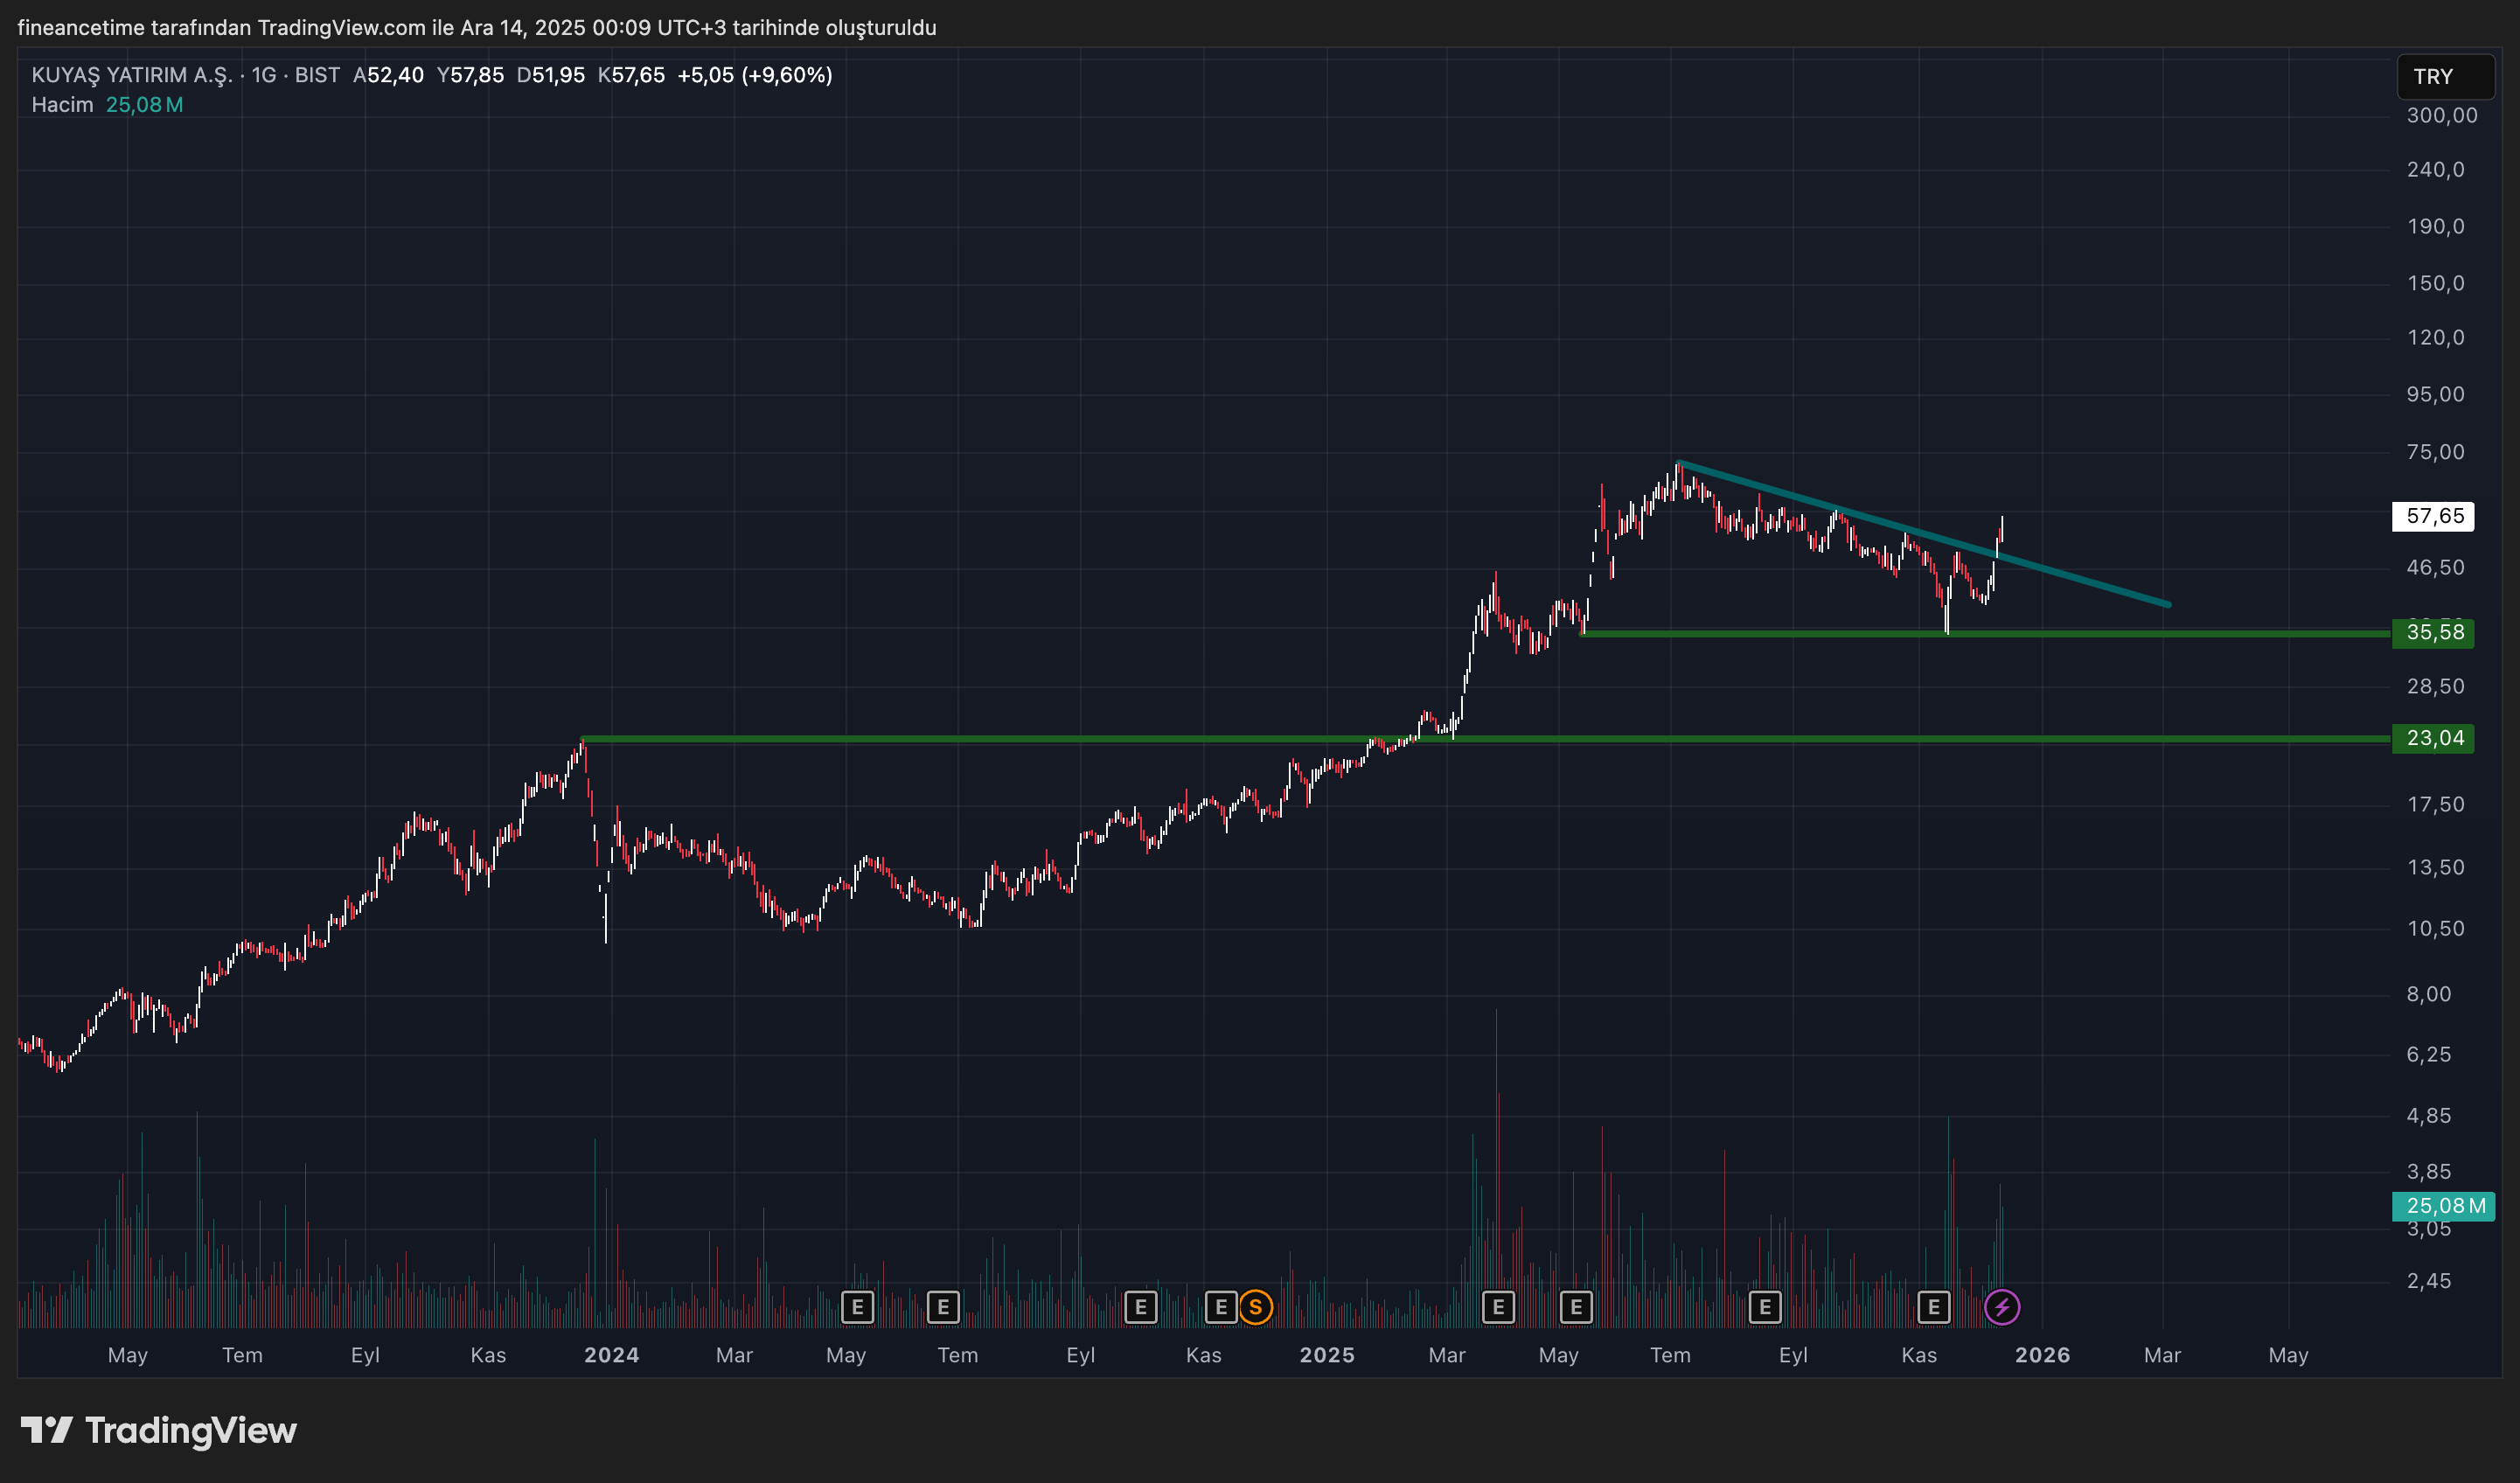Click the KUYAŞ YATIRIM A.Ş. symbol title
Image resolution: width=2520 pixels, height=1483 pixels.
tap(132, 75)
